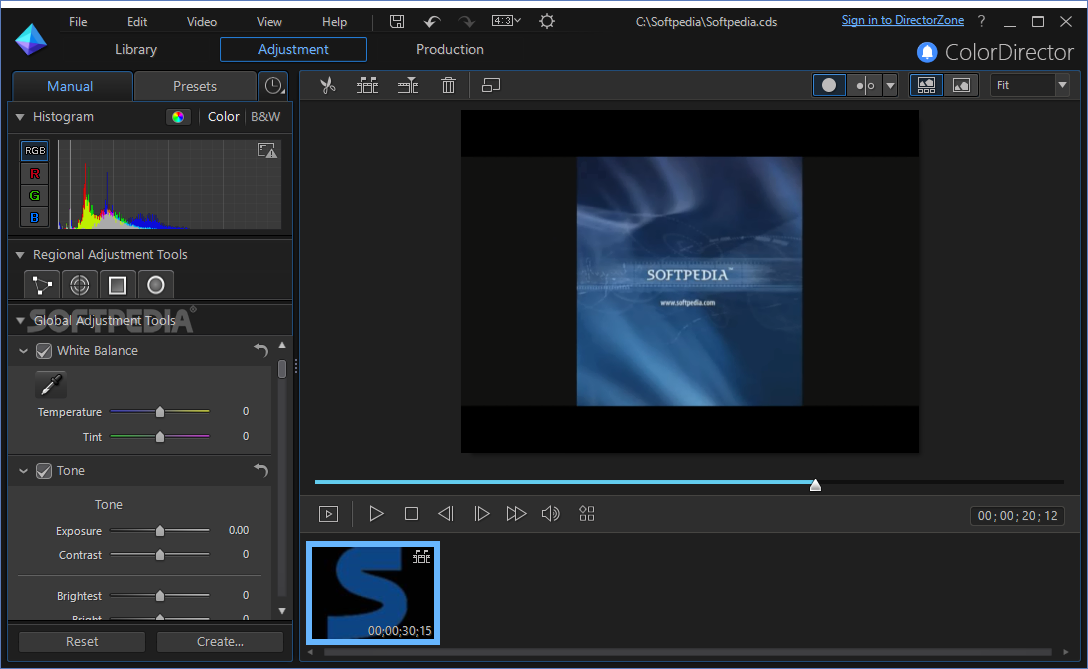Screen dimensions: 1088x669
Task: Collapse Global Adjustment Tools section
Action: tap(20, 321)
